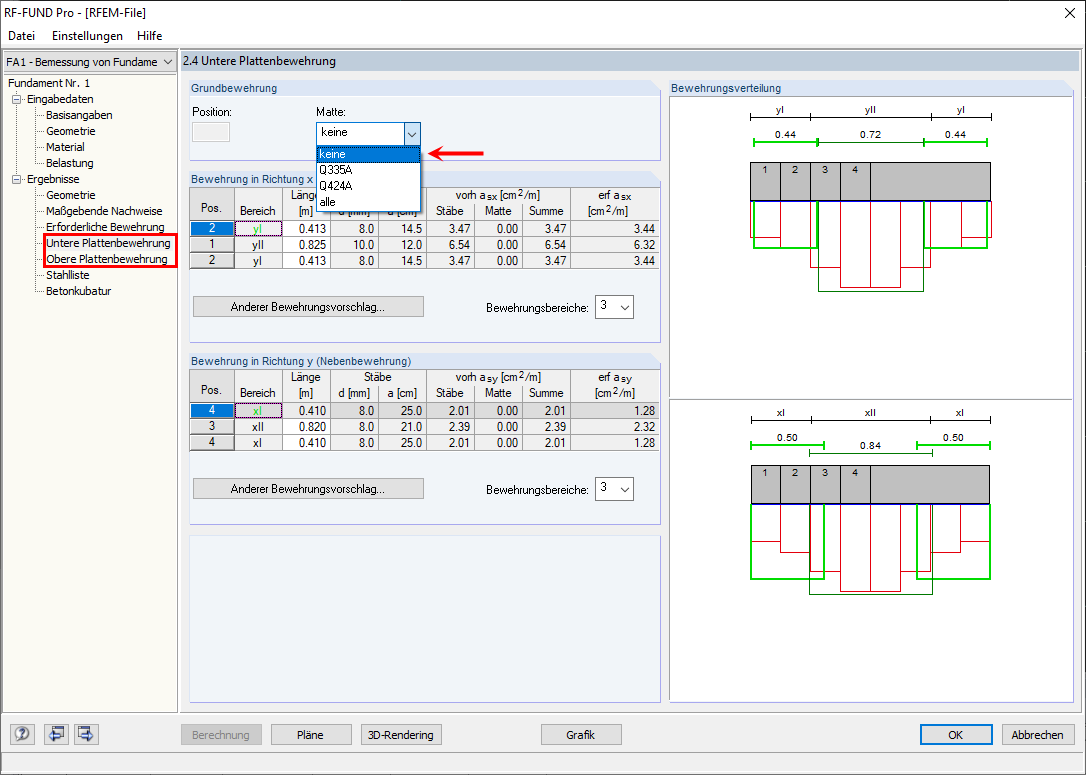Select Fundament Nr. 1 root node

[x=49, y=83]
